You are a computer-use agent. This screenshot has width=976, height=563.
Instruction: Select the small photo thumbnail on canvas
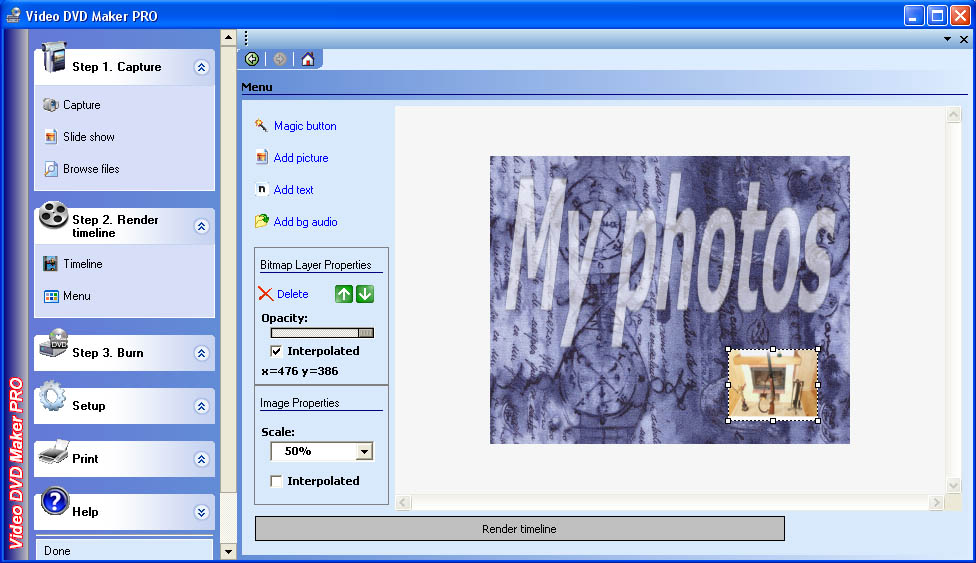pyautogui.click(x=772, y=384)
